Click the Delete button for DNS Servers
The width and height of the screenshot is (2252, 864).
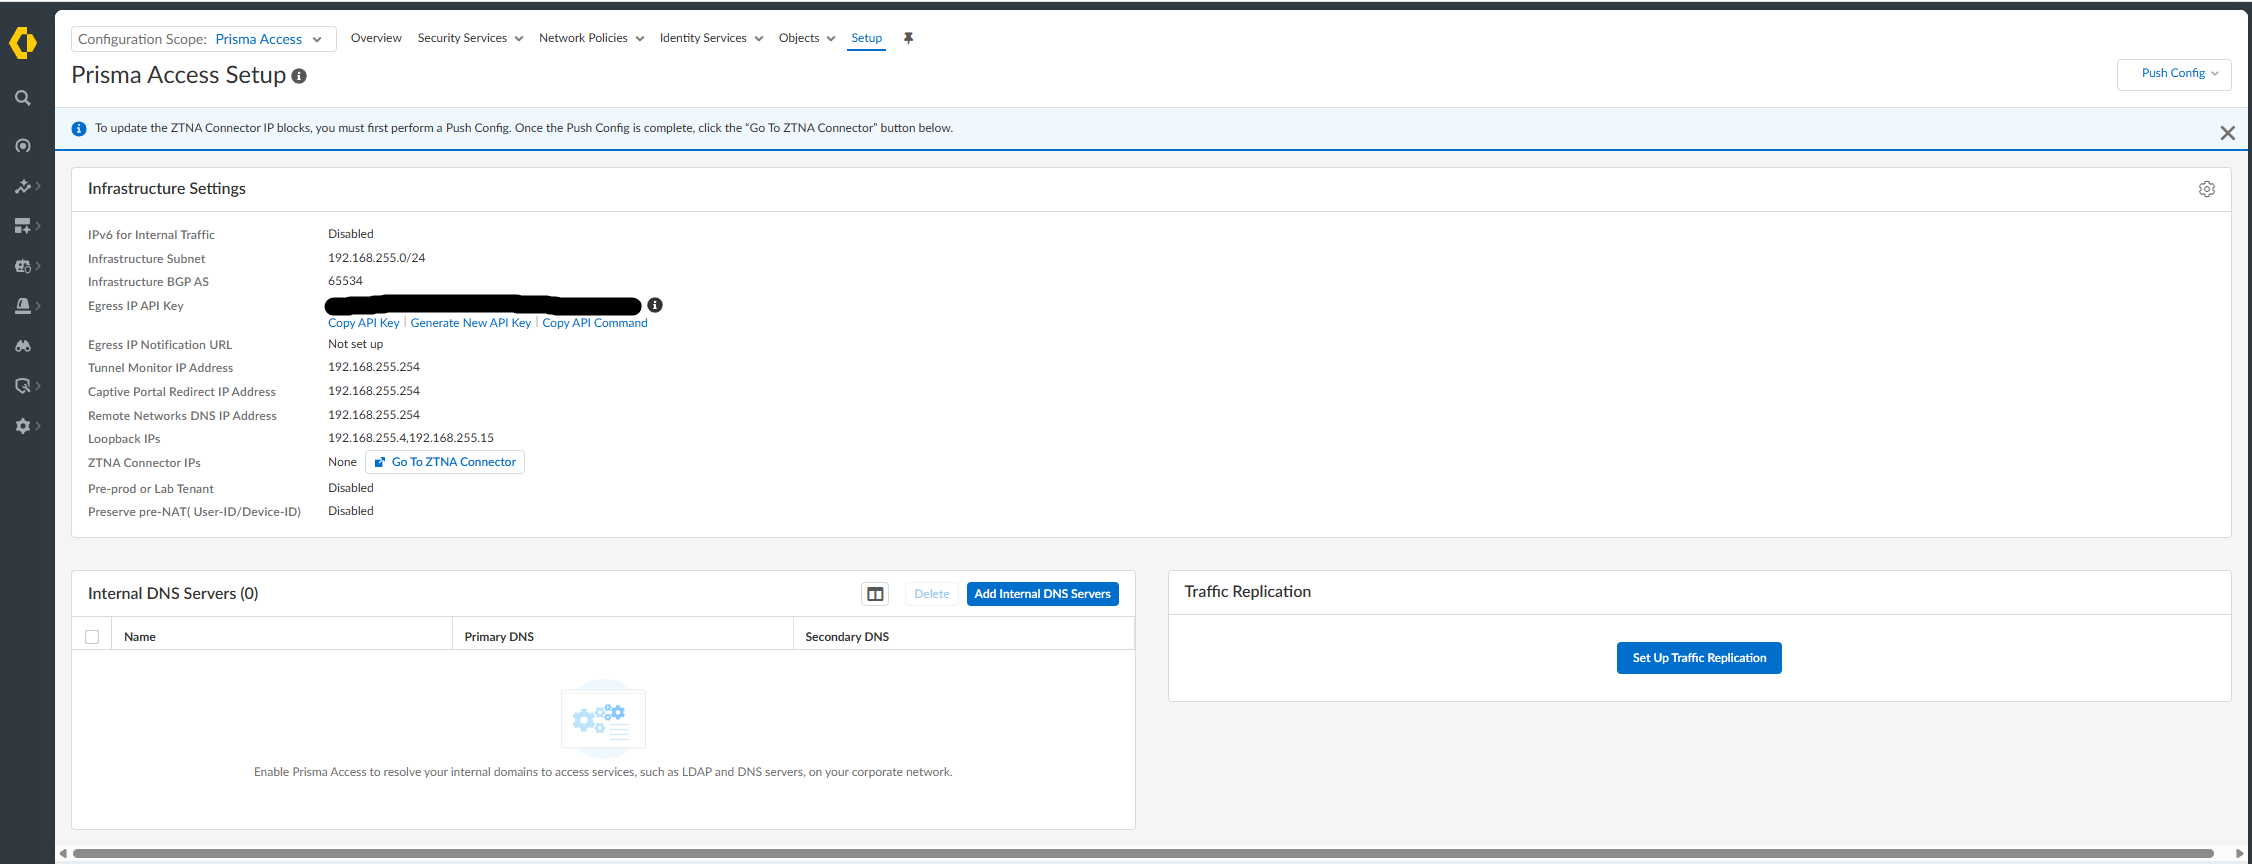coord(932,594)
